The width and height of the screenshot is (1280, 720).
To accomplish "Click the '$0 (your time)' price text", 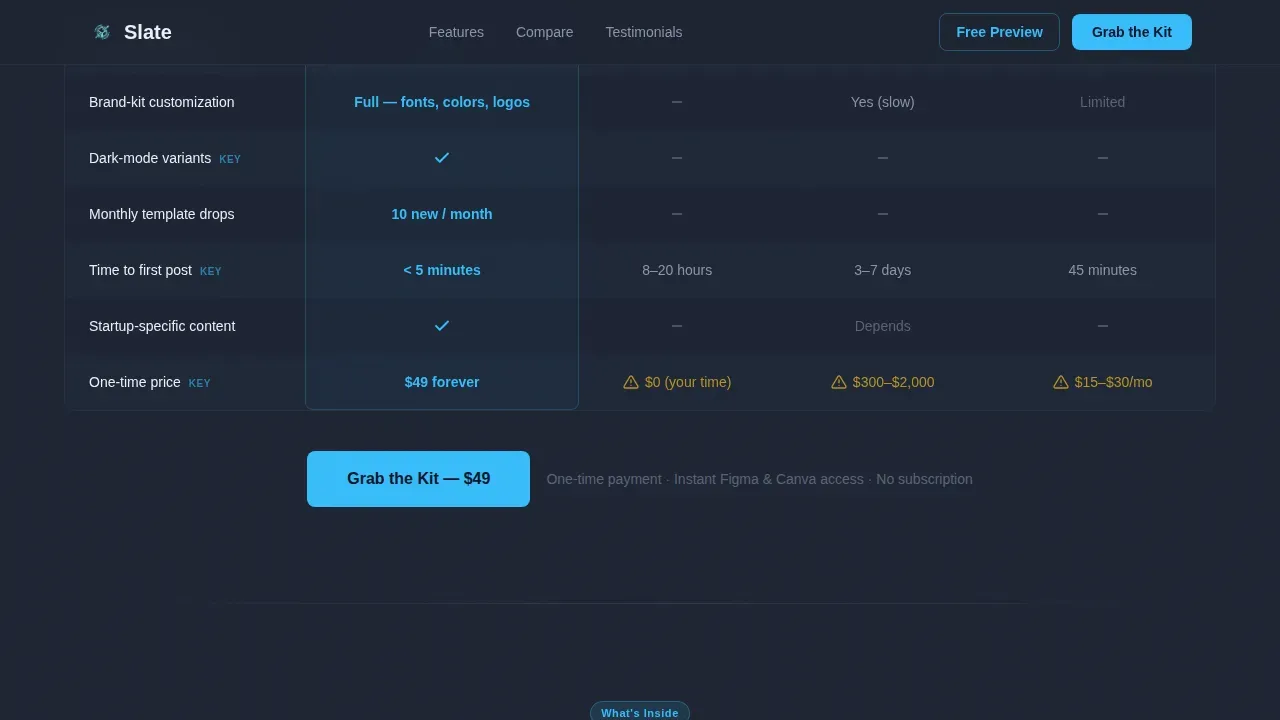I will coord(688,382).
